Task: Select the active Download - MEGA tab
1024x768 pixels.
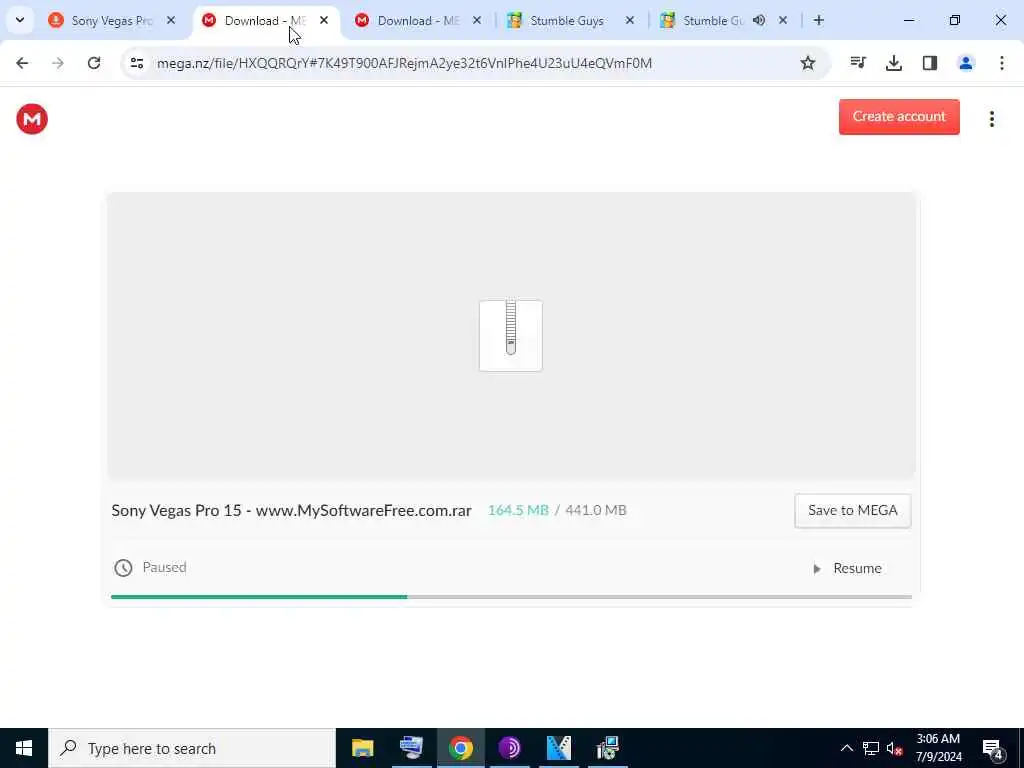Action: point(266,20)
